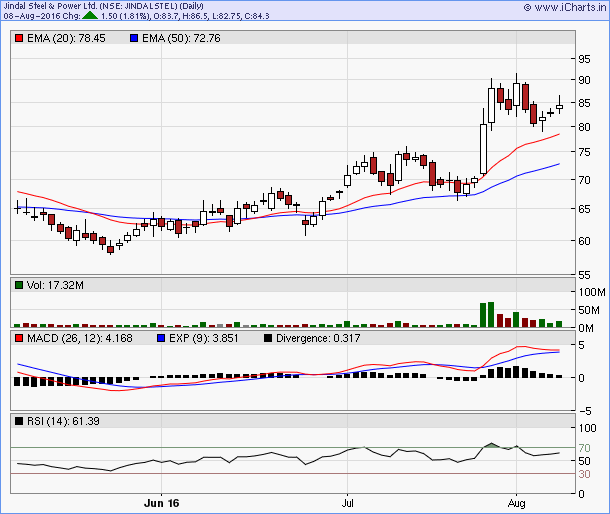
Task: Click the 100M volume axis label
Action: coord(592,292)
